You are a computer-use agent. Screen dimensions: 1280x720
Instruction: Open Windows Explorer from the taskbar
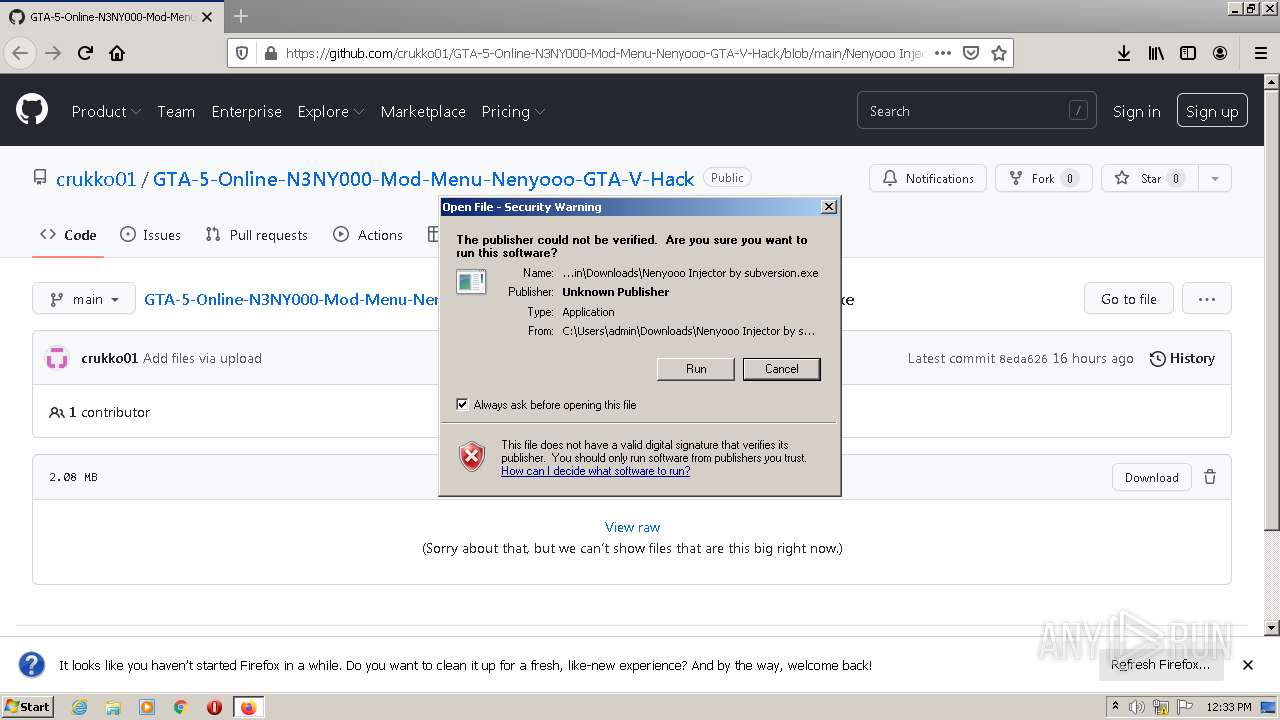tap(113, 707)
